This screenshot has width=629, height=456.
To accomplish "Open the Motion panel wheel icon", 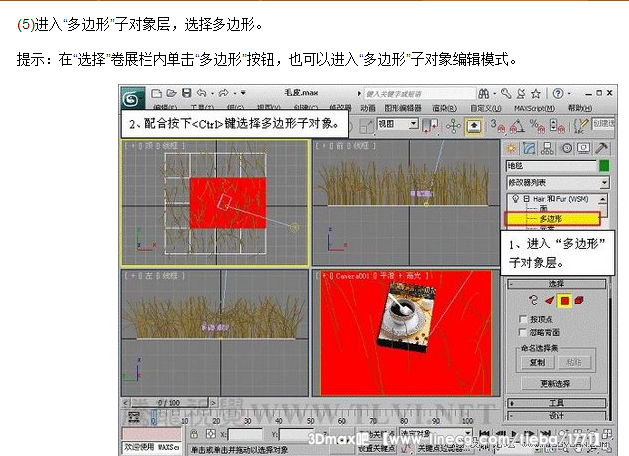I will tap(566, 148).
